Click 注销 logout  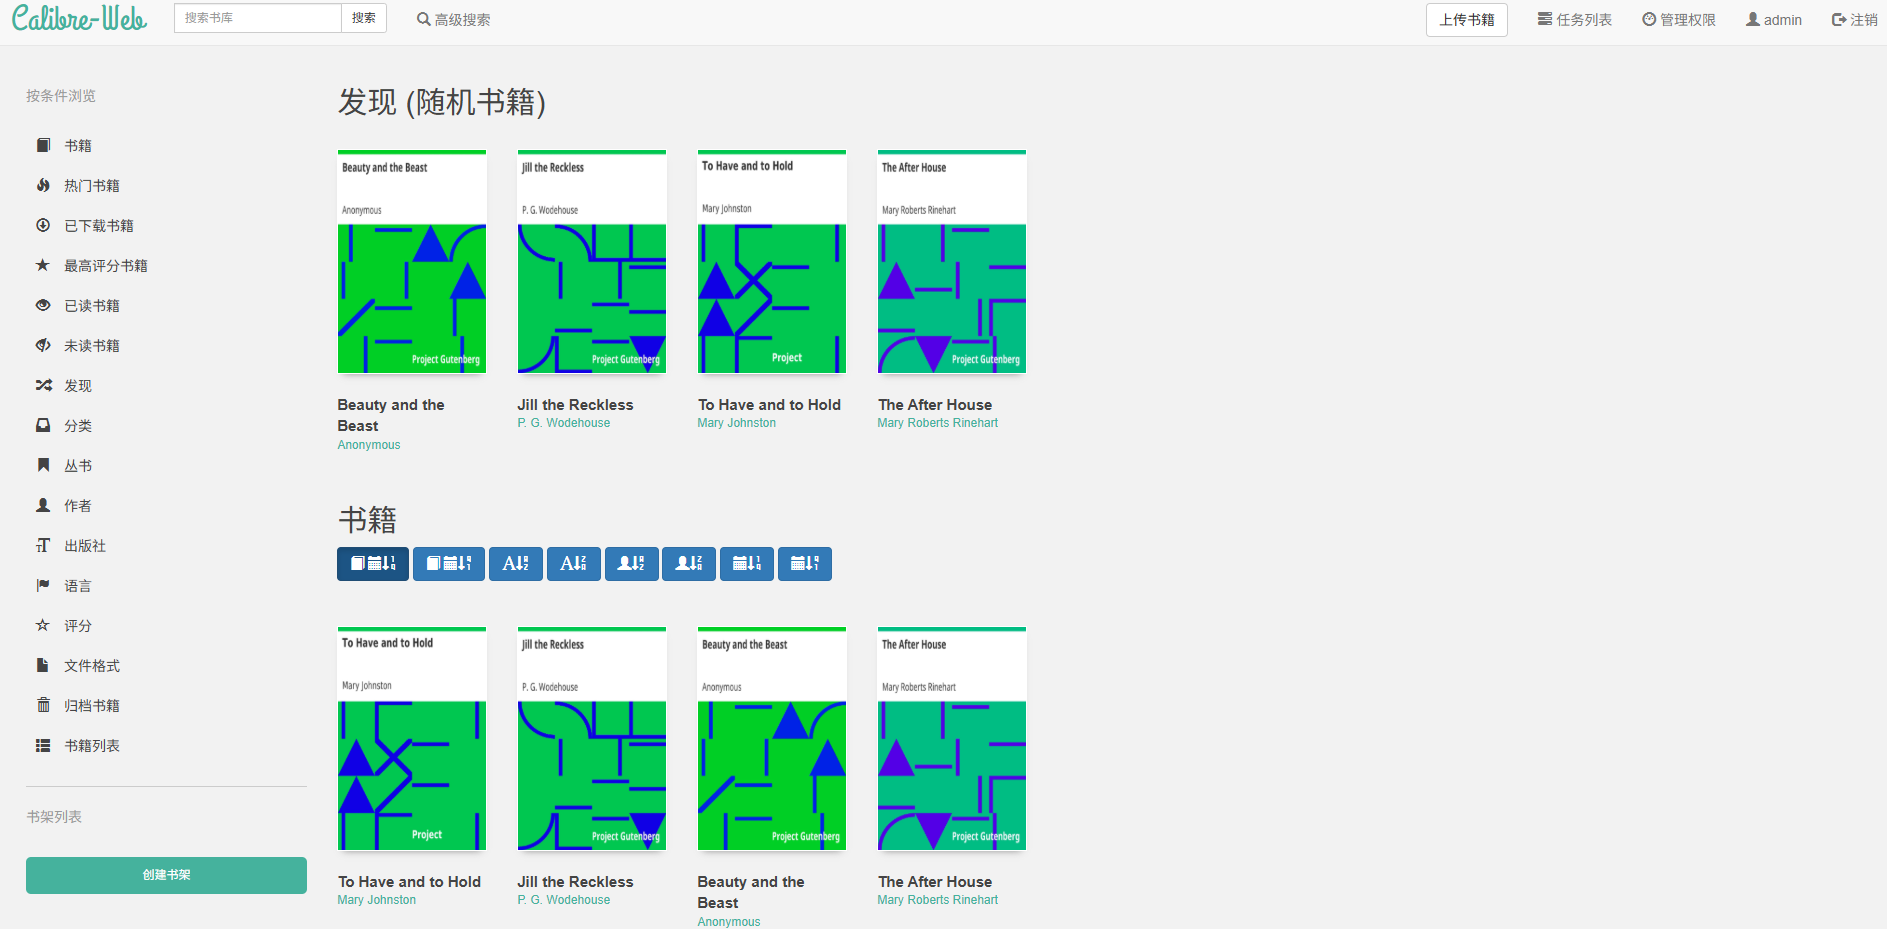click(1854, 19)
